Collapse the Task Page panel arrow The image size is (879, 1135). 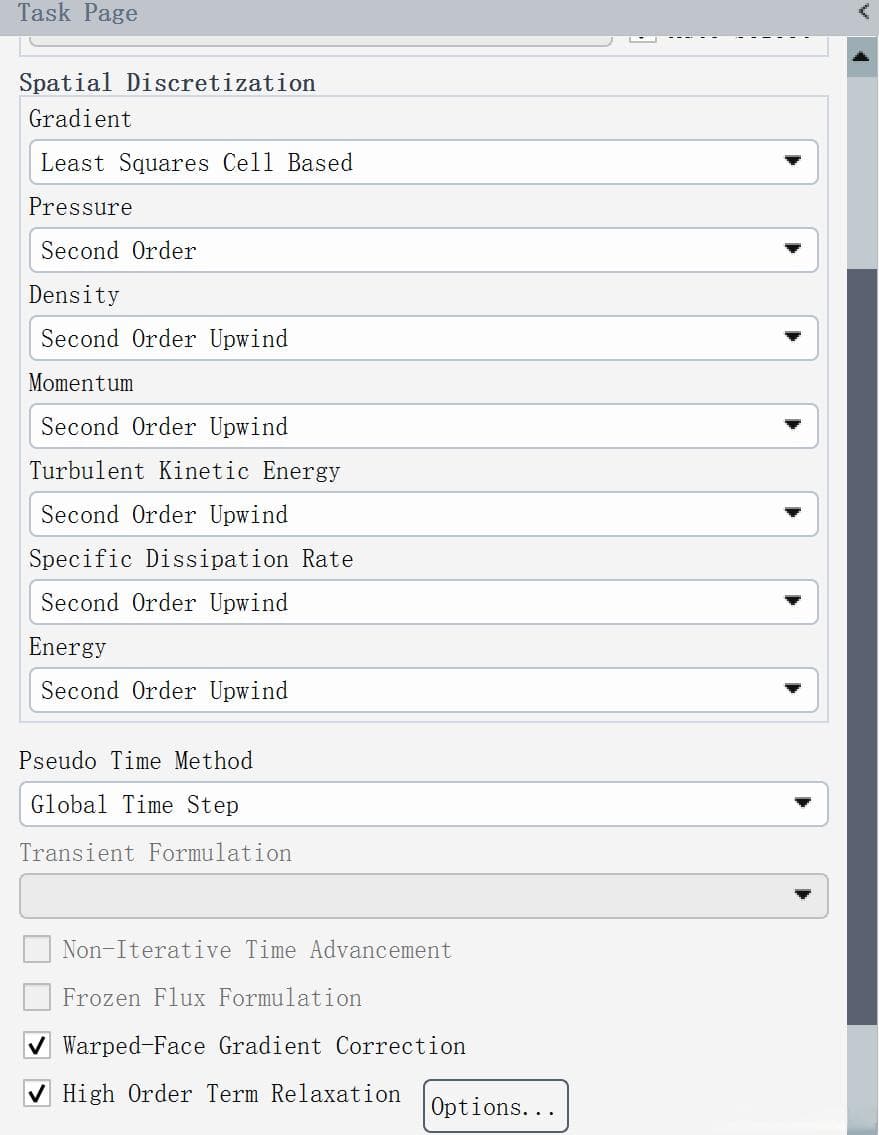[x=863, y=12]
